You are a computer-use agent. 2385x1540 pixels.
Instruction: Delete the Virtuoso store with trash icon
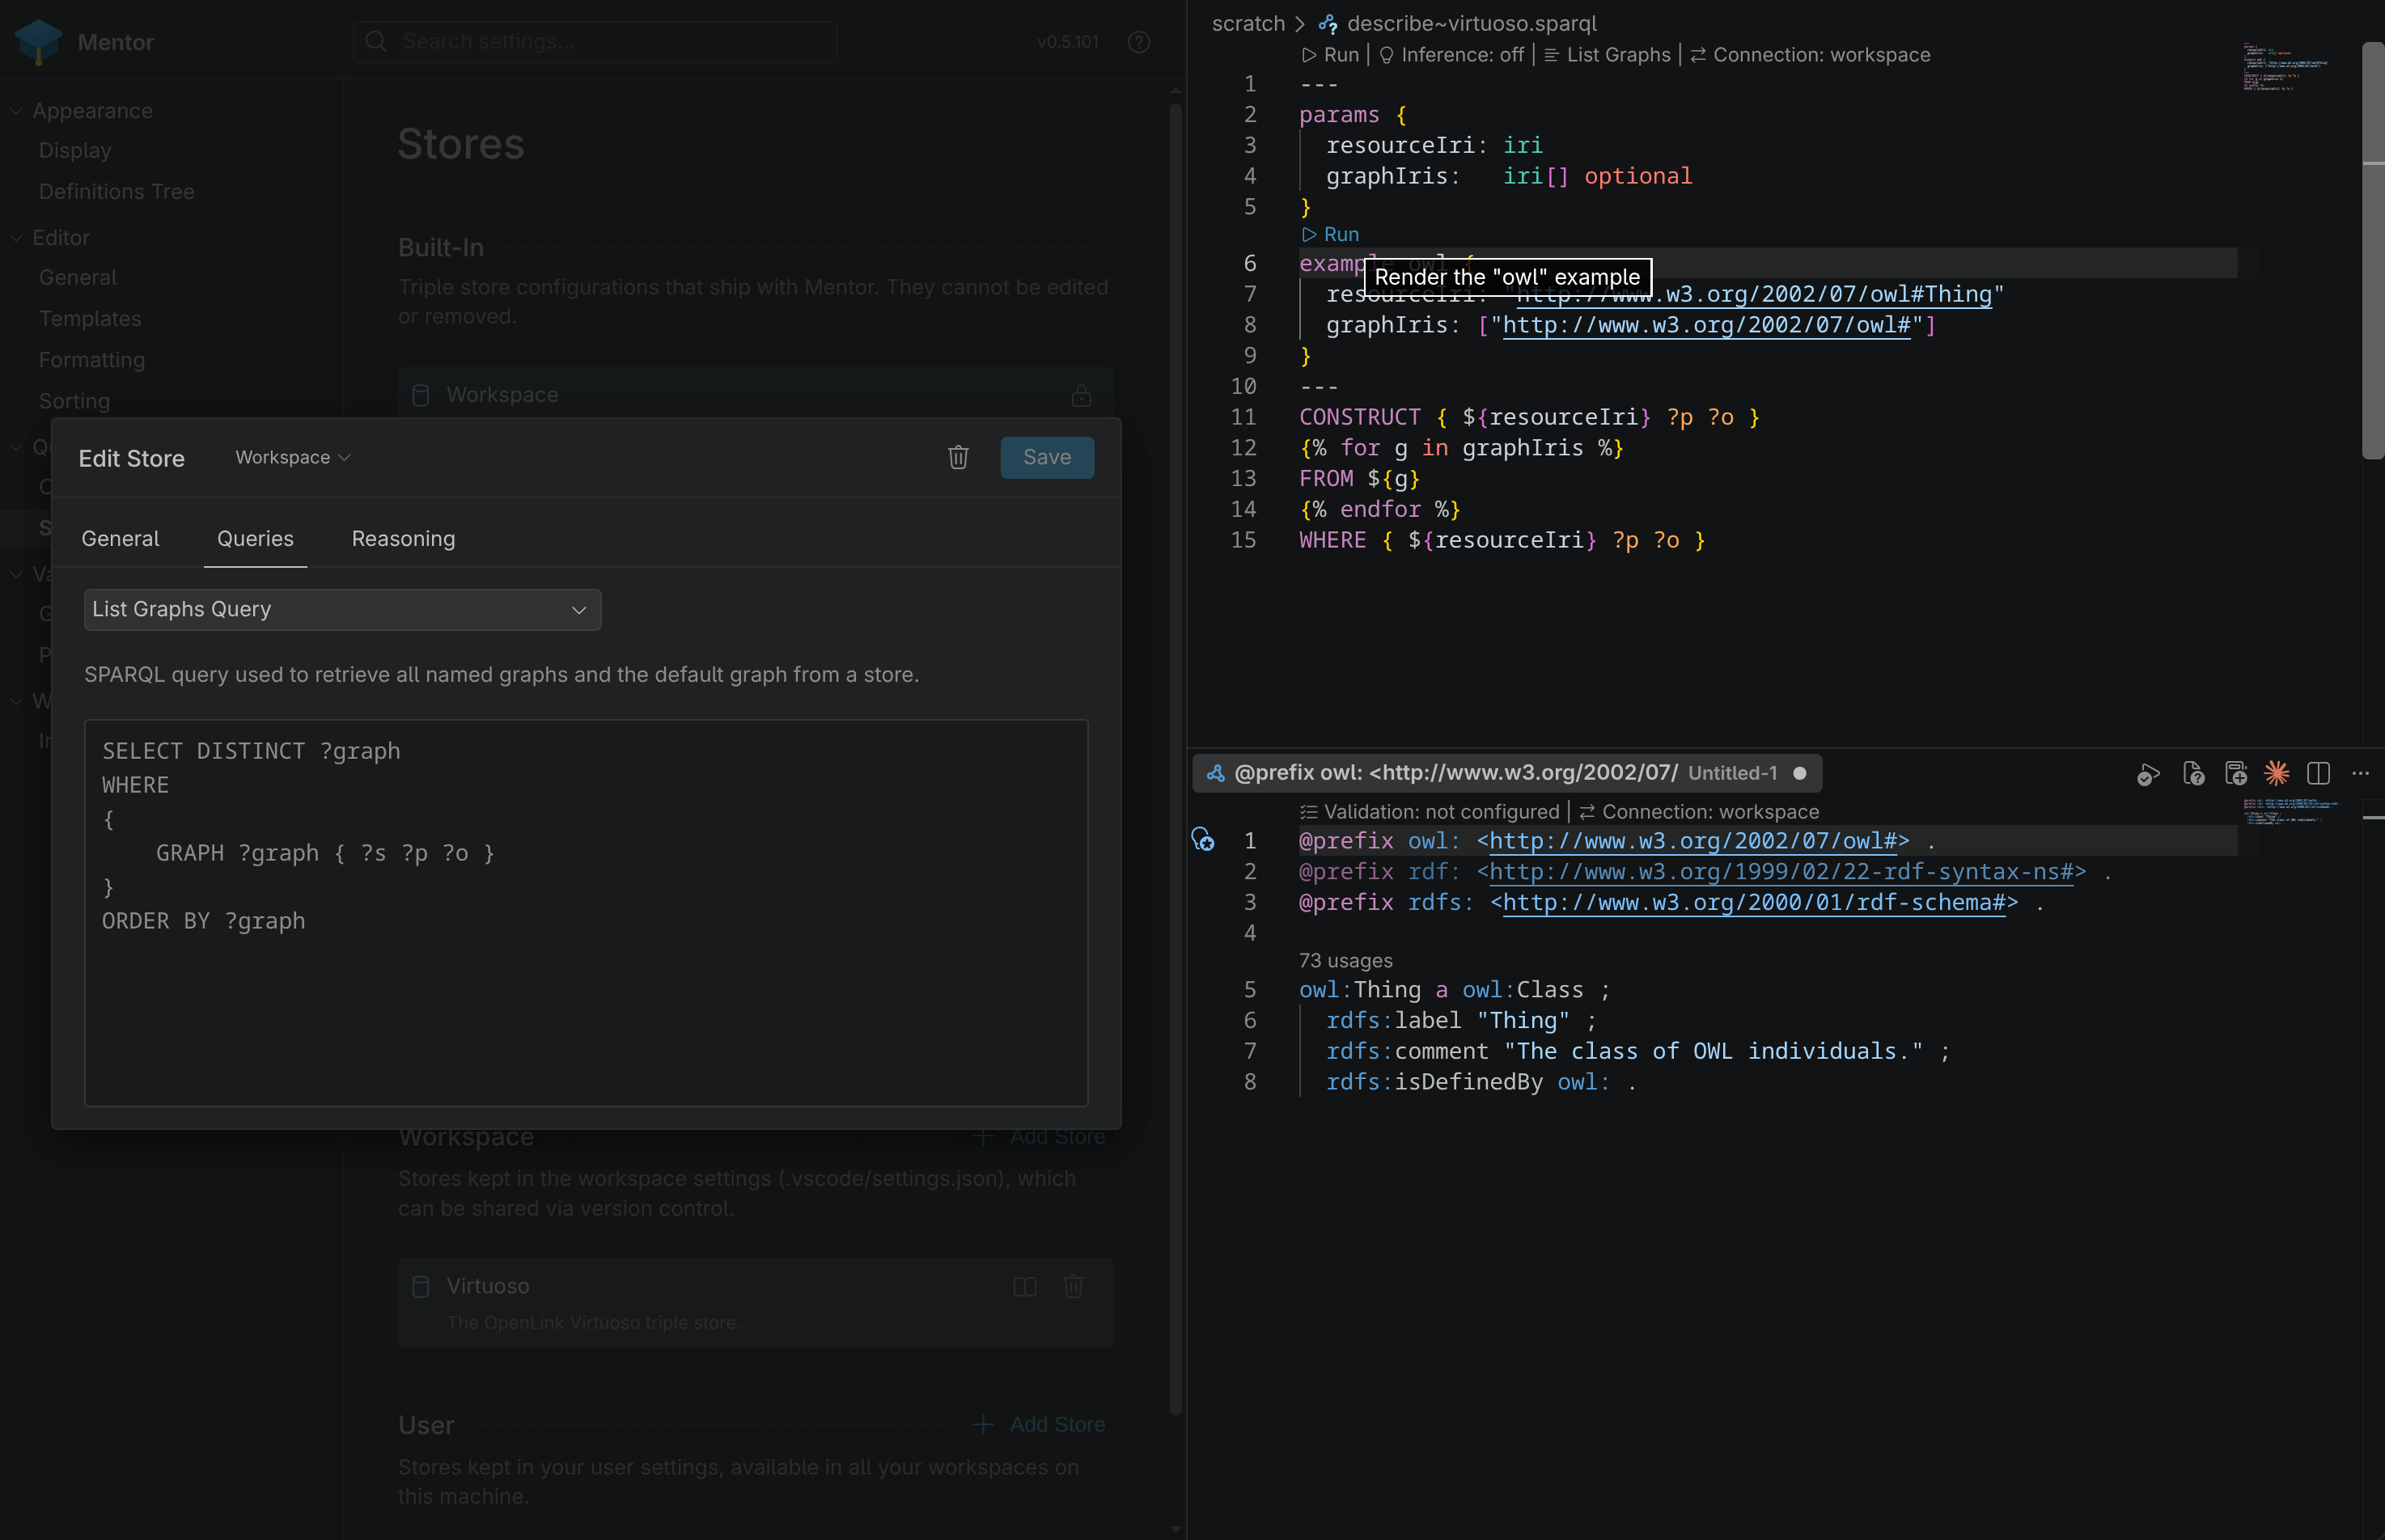coord(1073,1286)
